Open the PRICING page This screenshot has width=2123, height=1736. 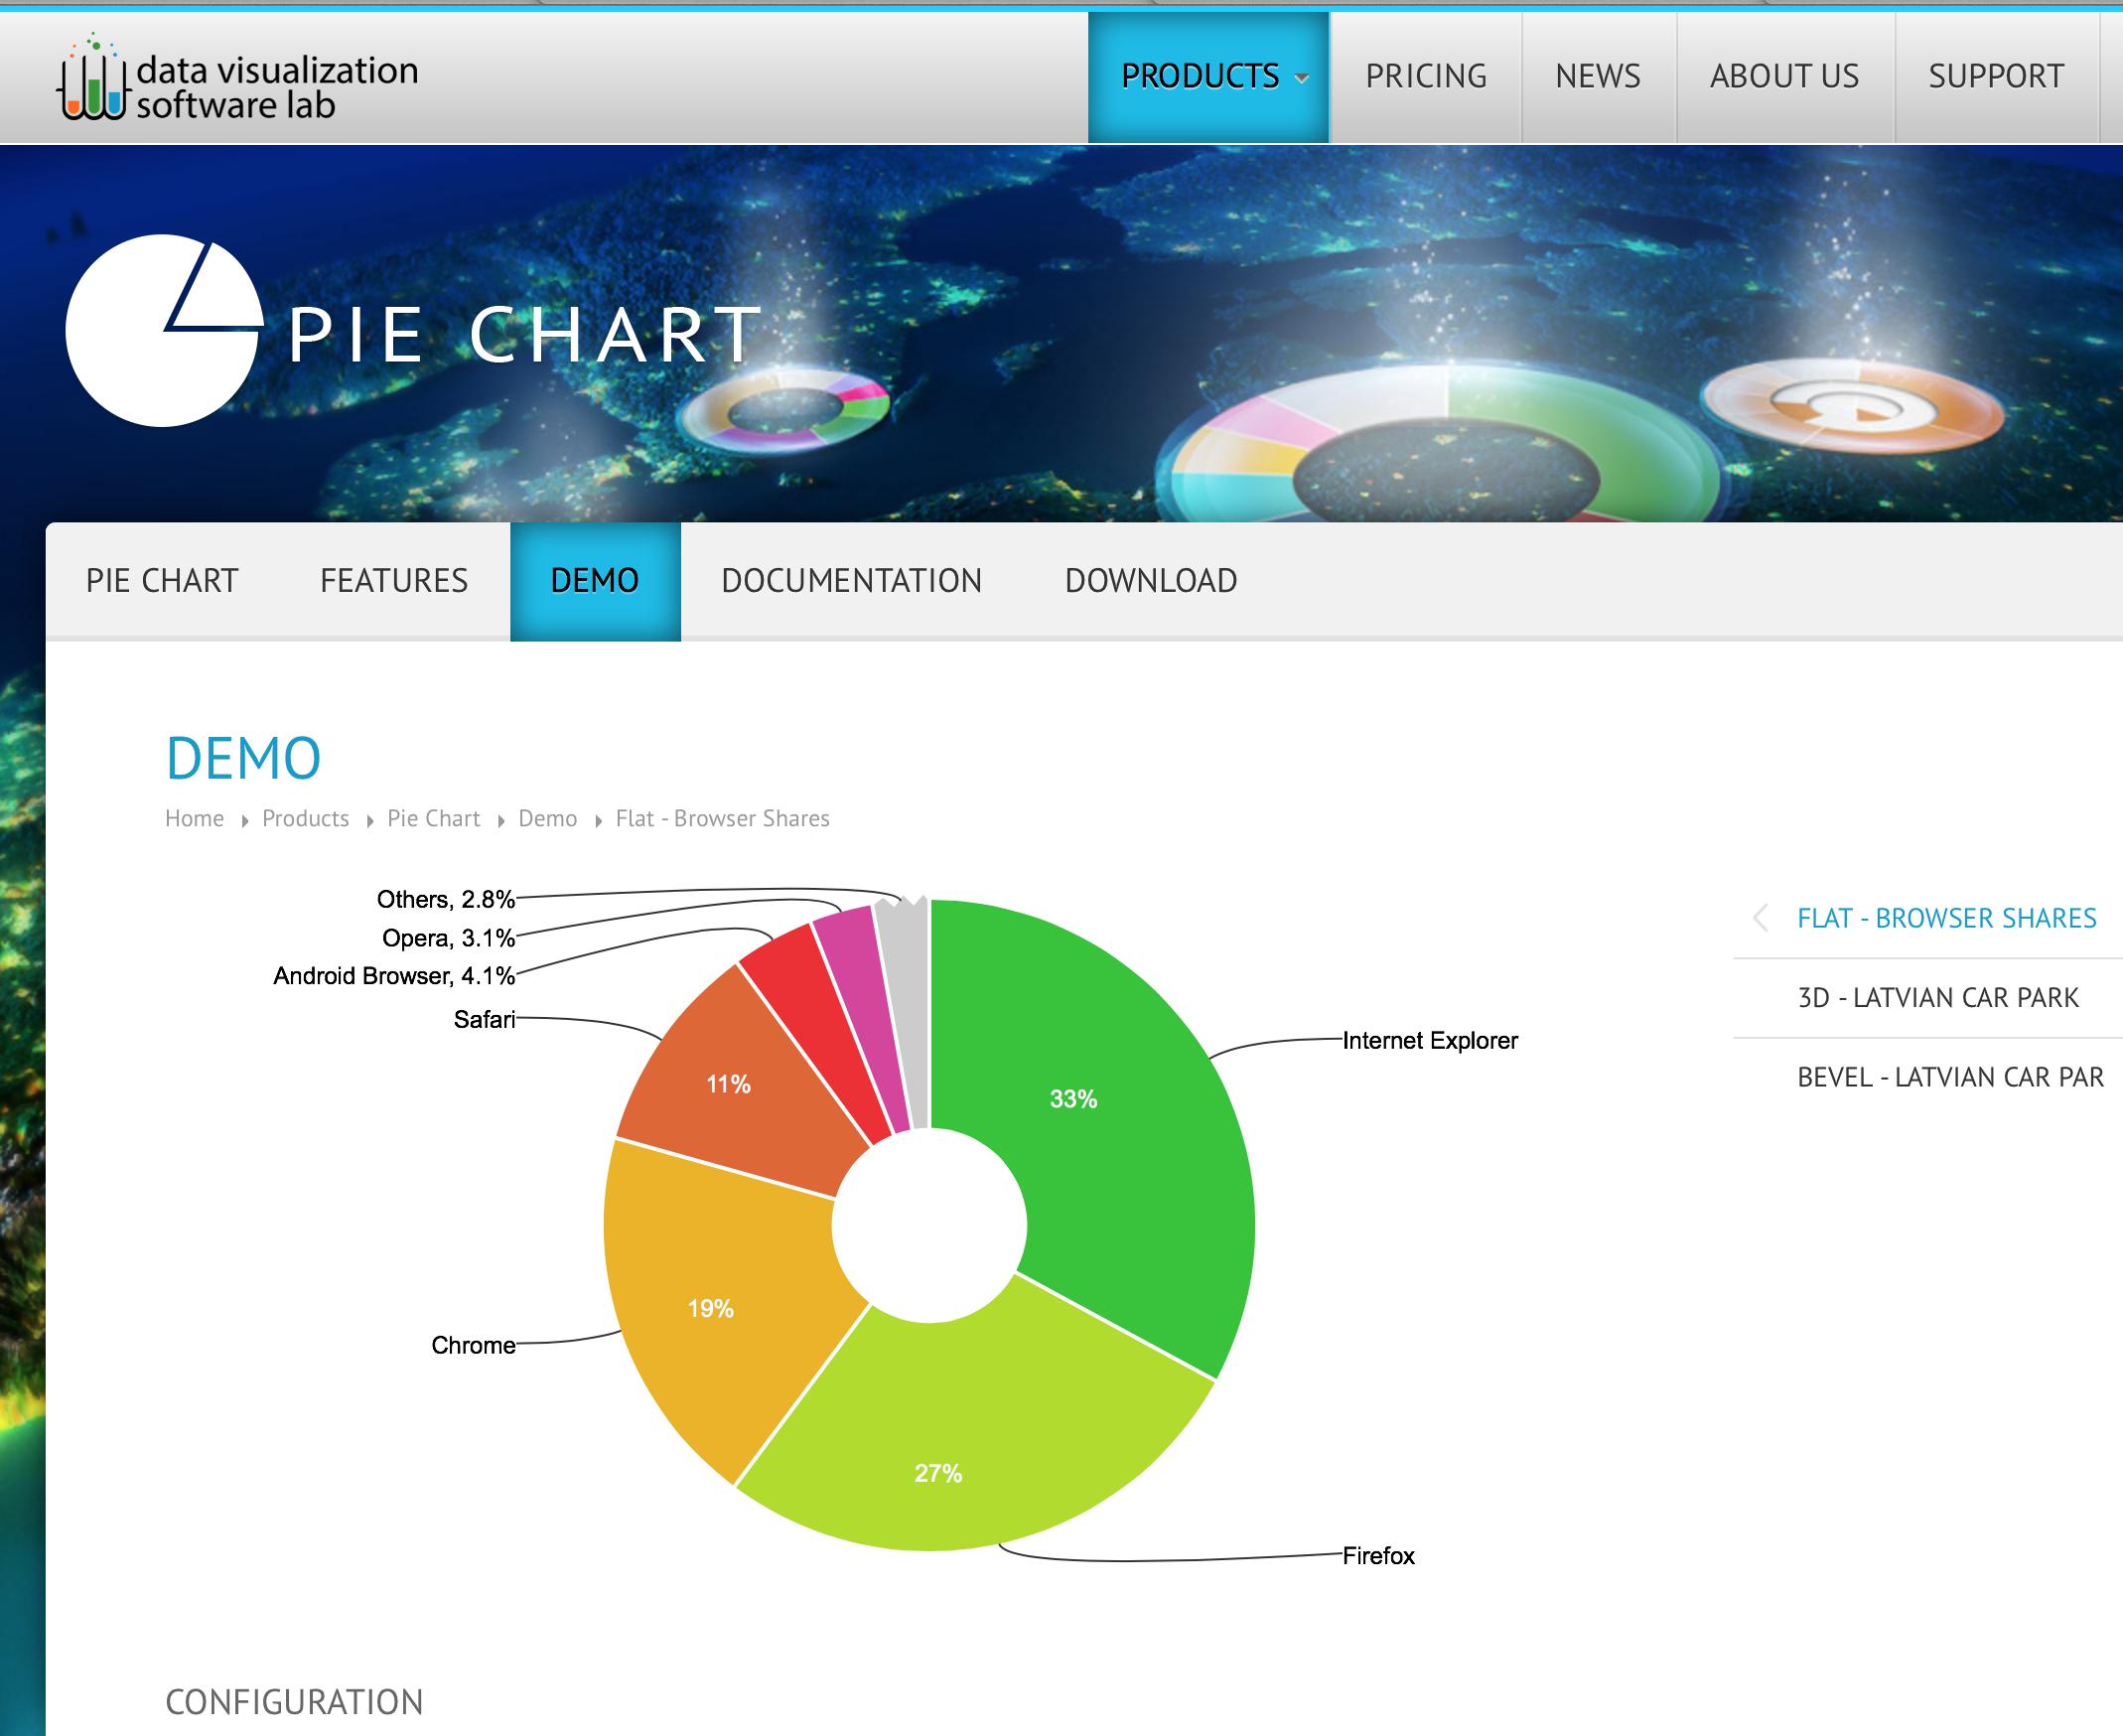[1426, 76]
